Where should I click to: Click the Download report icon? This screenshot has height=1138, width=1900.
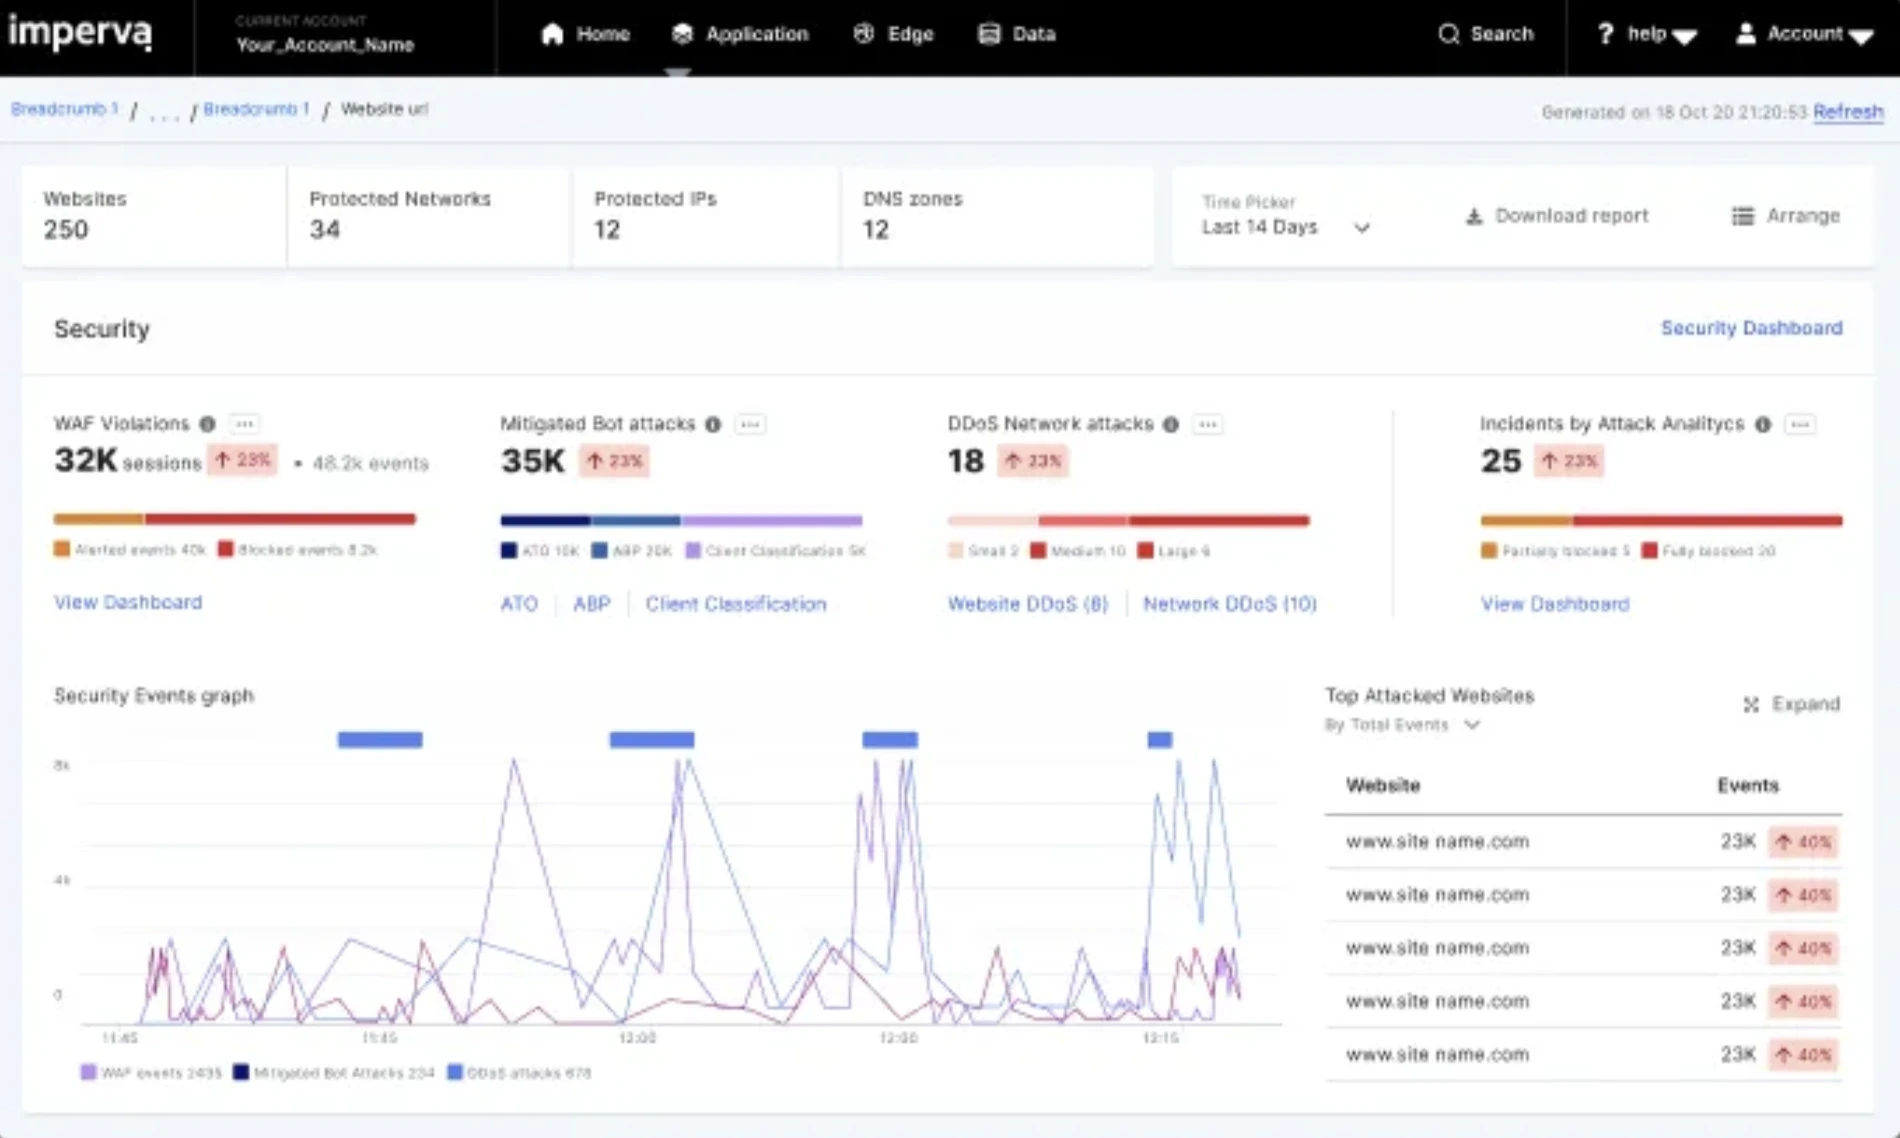point(1472,215)
